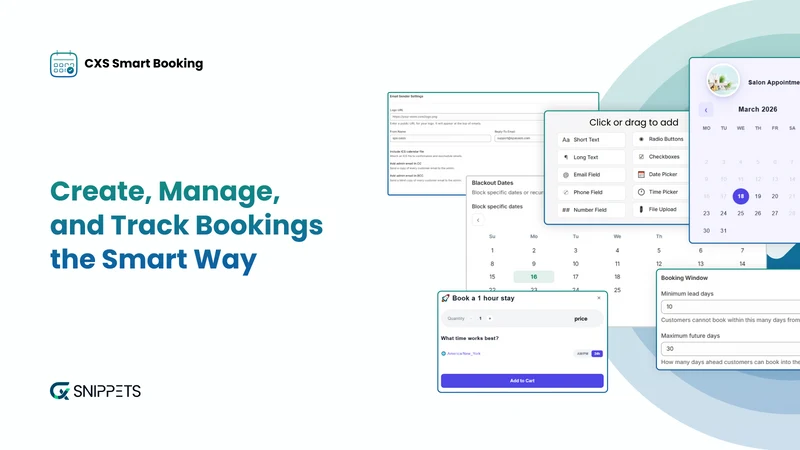
Task: Block day 8 in Blackout Dates calendar
Action: [492, 264]
